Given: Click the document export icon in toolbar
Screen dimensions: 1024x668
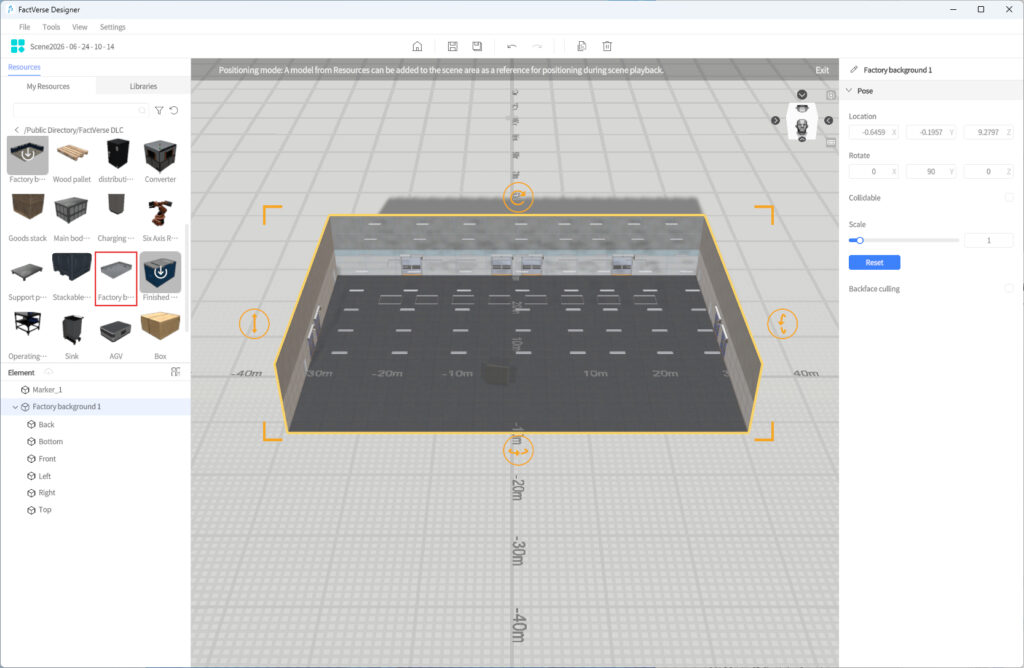Looking at the screenshot, I should click(582, 46).
